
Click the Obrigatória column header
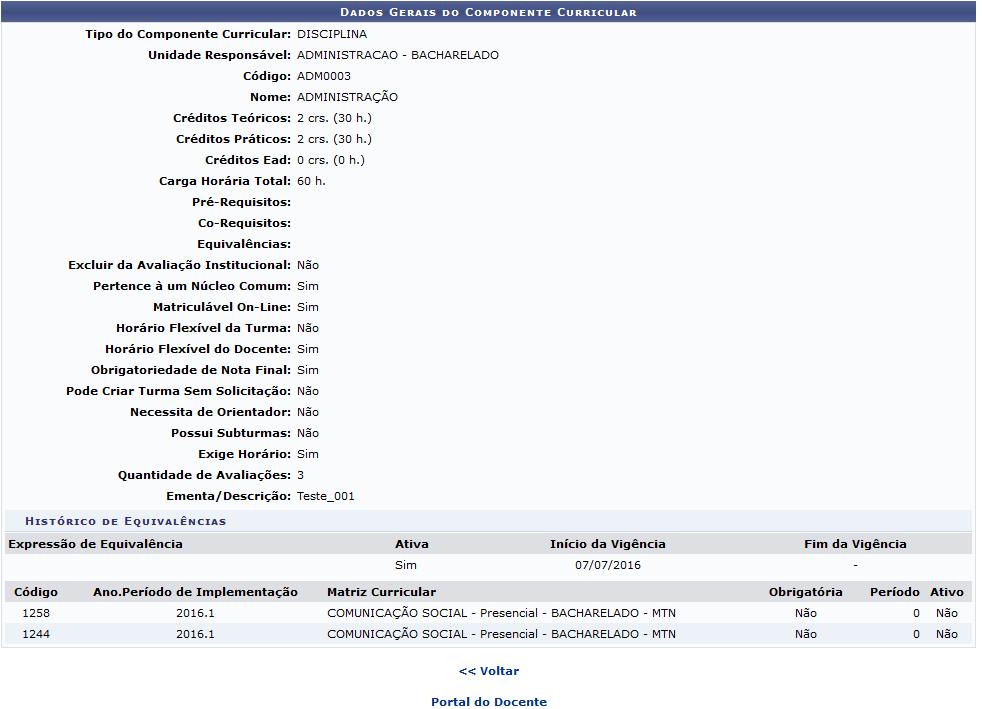(805, 592)
